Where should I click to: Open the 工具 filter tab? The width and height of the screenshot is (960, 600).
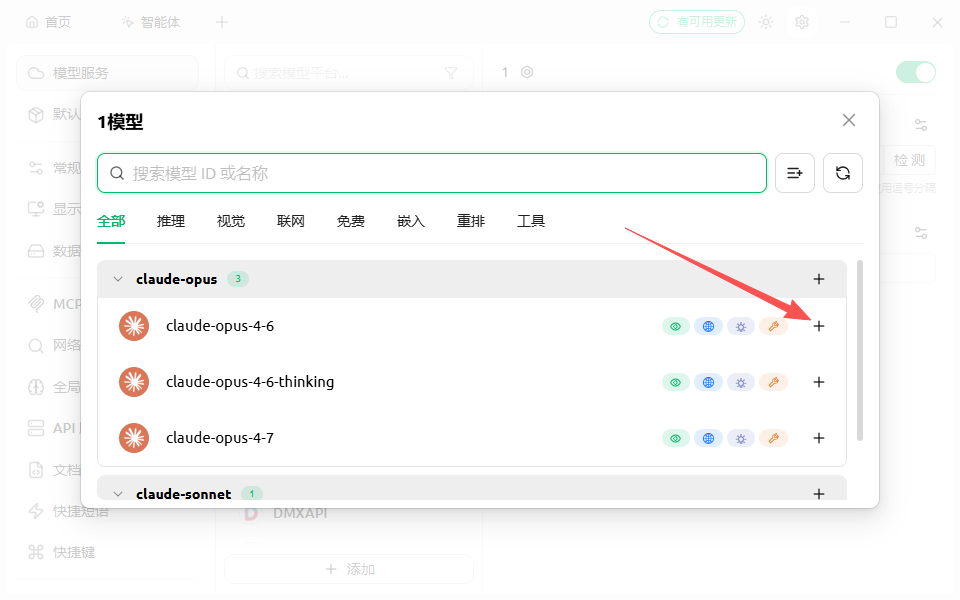[531, 221]
